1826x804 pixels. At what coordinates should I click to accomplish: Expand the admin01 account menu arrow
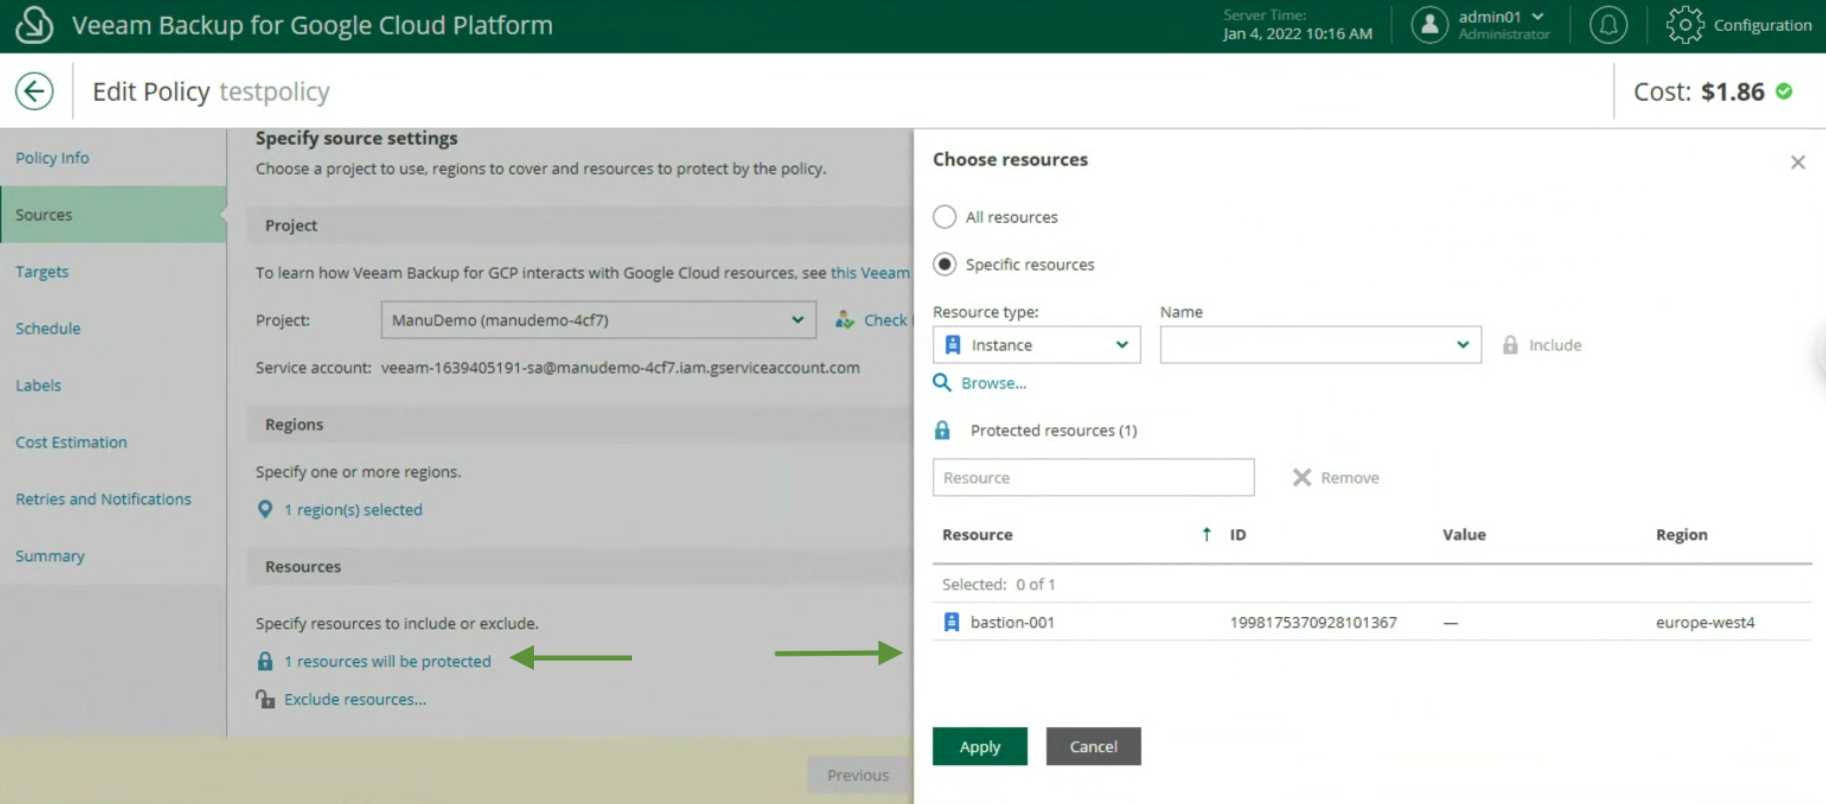1538,16
